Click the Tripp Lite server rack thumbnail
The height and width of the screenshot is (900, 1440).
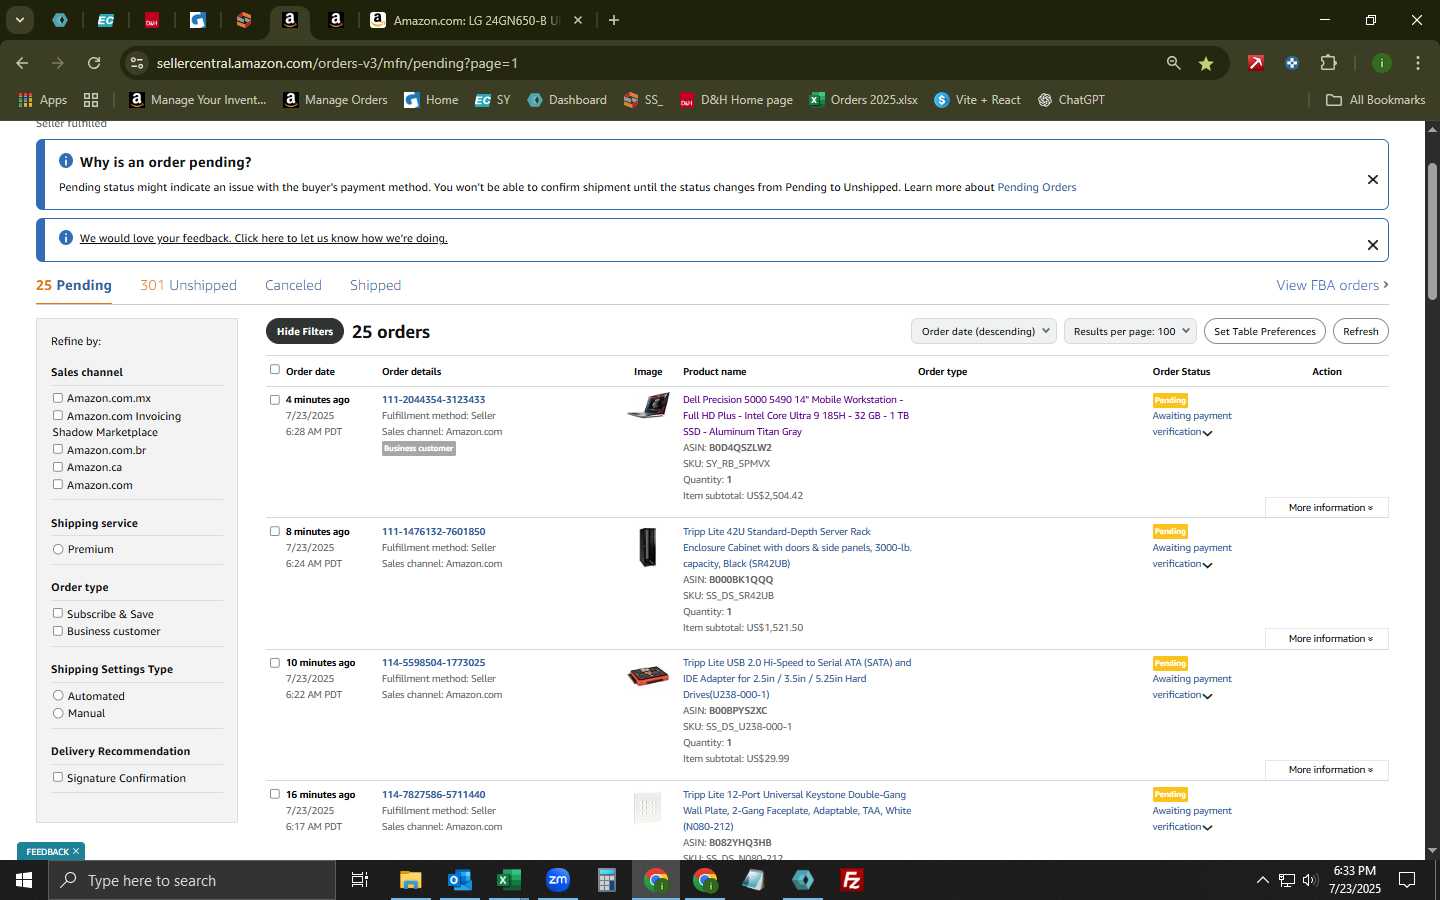click(x=648, y=547)
